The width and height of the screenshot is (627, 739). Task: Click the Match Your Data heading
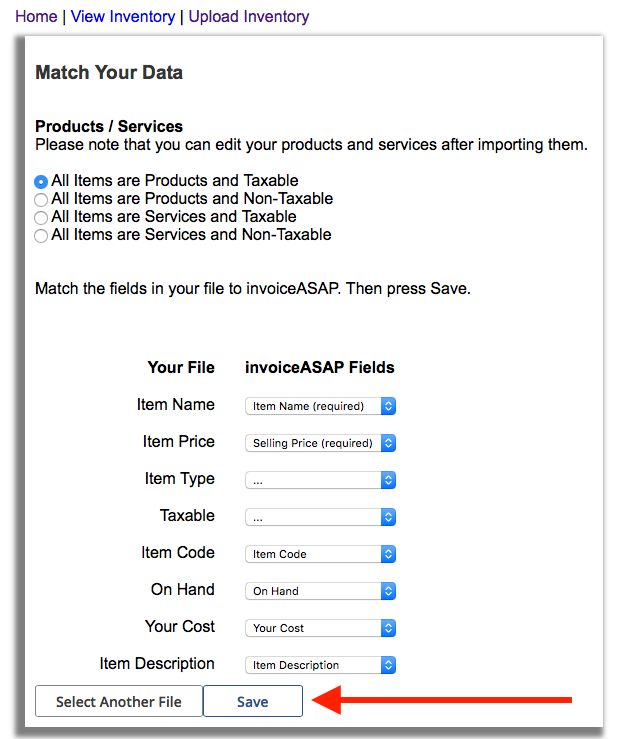(x=109, y=73)
